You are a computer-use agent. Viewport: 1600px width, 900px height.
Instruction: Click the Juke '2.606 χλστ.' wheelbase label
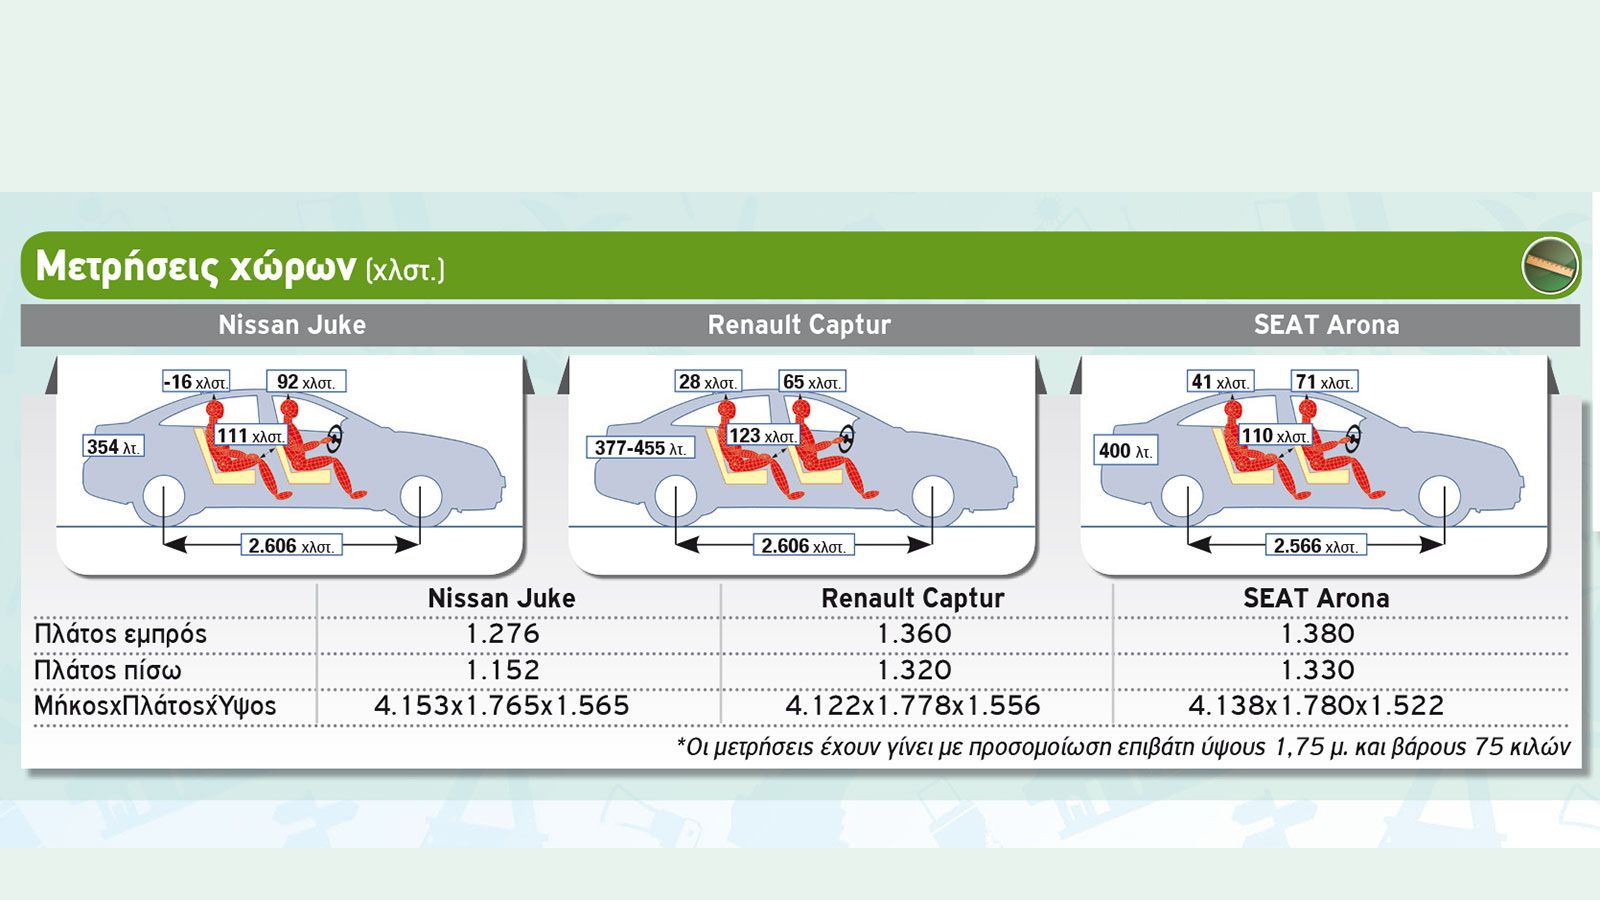tap(291, 546)
